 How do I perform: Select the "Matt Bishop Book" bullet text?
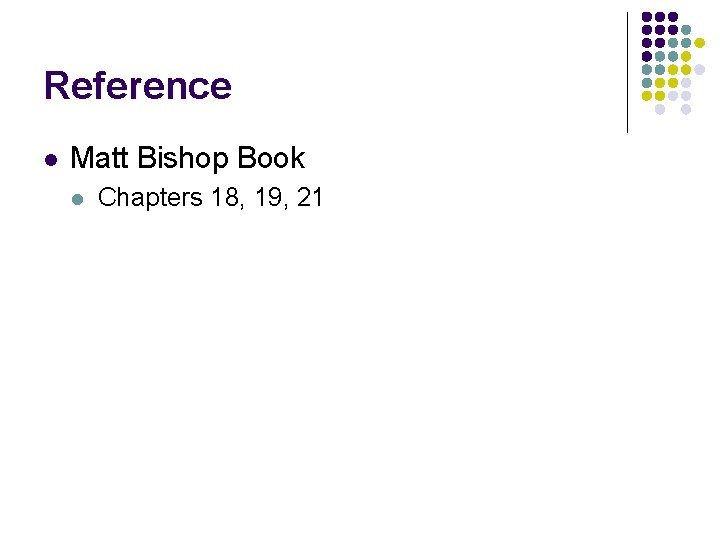[188, 158]
